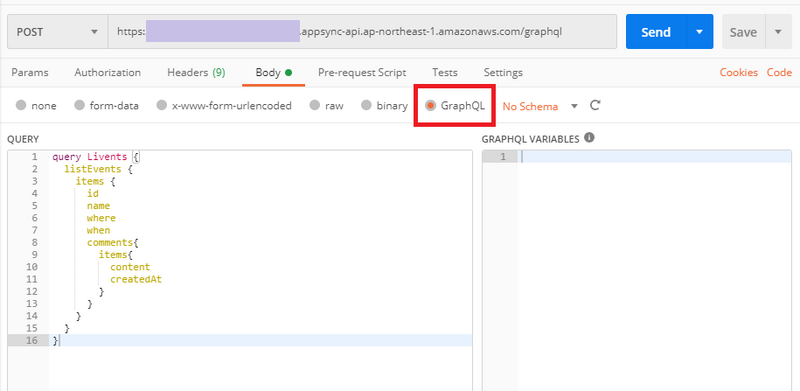Image resolution: width=800 pixels, height=391 pixels.
Task: Click the 'content' field in the query
Action: pyautogui.click(x=130, y=267)
